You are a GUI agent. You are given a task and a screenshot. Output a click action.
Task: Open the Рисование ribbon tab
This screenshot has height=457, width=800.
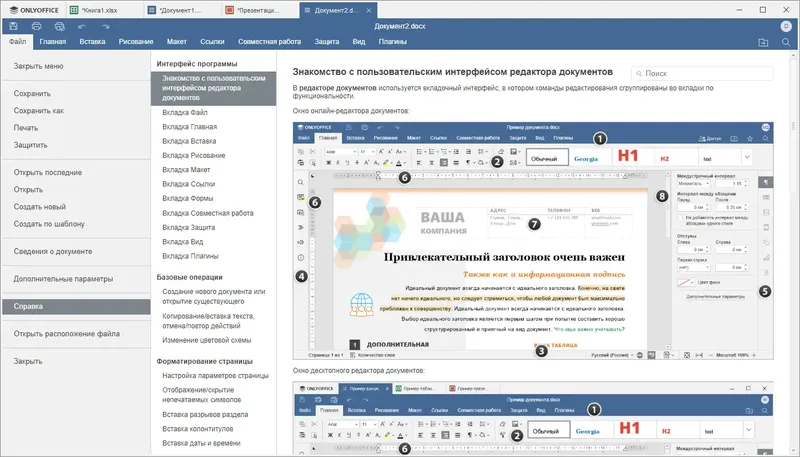pyautogui.click(x=136, y=42)
